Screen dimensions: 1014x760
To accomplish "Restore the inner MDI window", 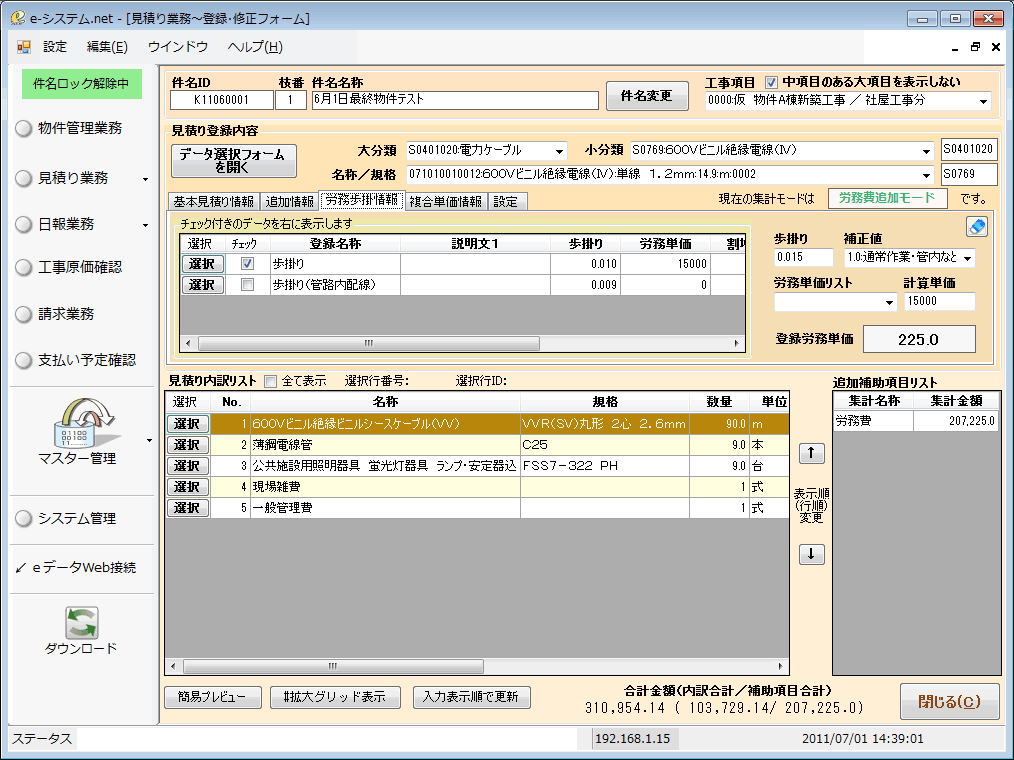I will (975, 47).
